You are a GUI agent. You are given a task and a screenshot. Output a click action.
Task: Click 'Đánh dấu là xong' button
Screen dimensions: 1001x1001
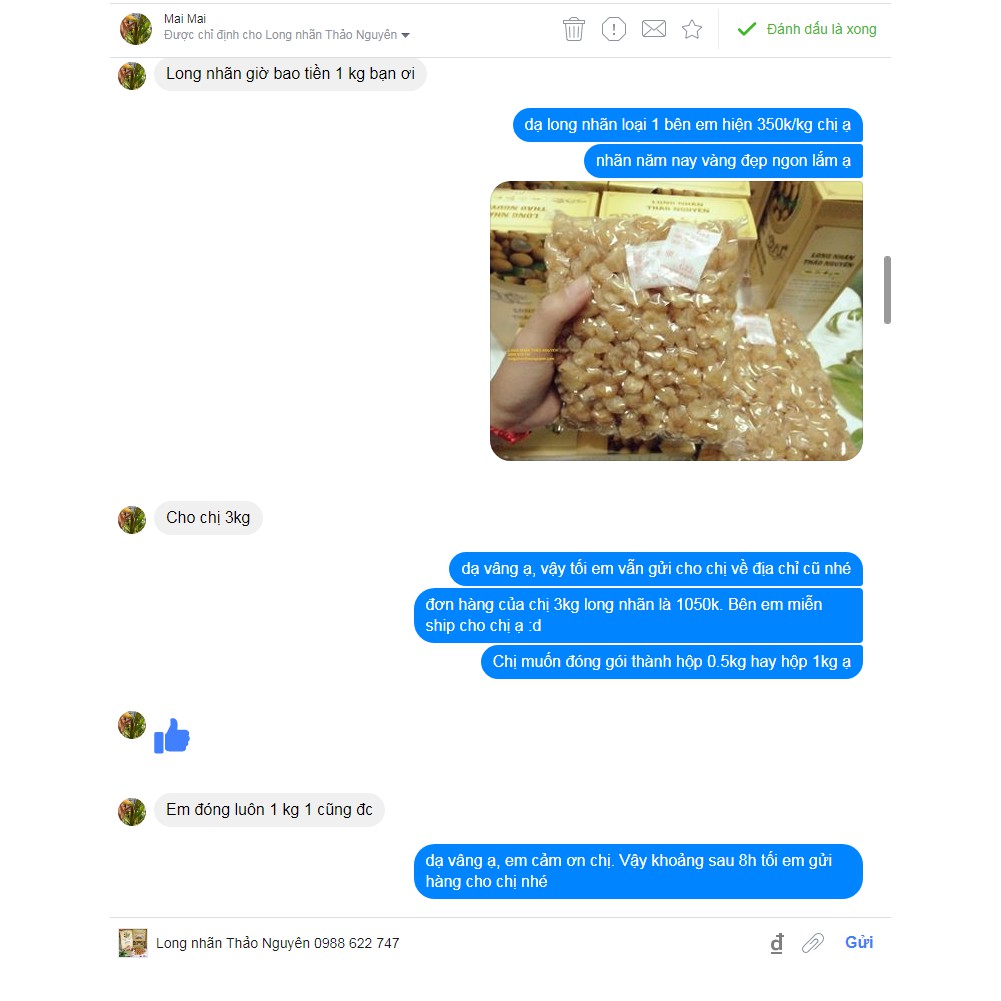(x=808, y=29)
